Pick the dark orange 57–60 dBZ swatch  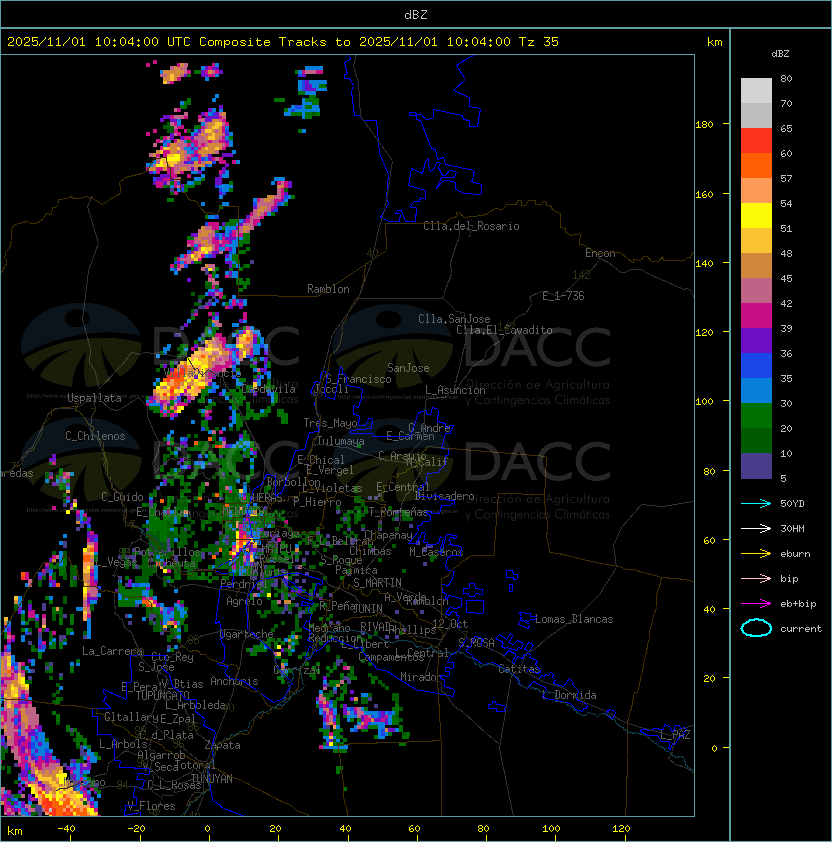756,165
